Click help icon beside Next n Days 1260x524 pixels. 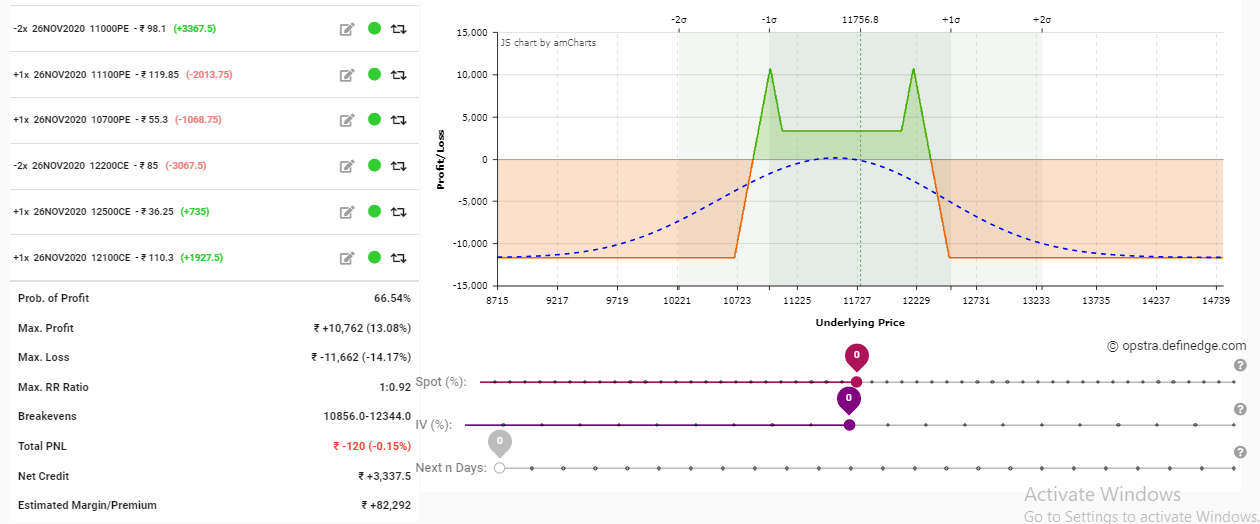click(1240, 452)
